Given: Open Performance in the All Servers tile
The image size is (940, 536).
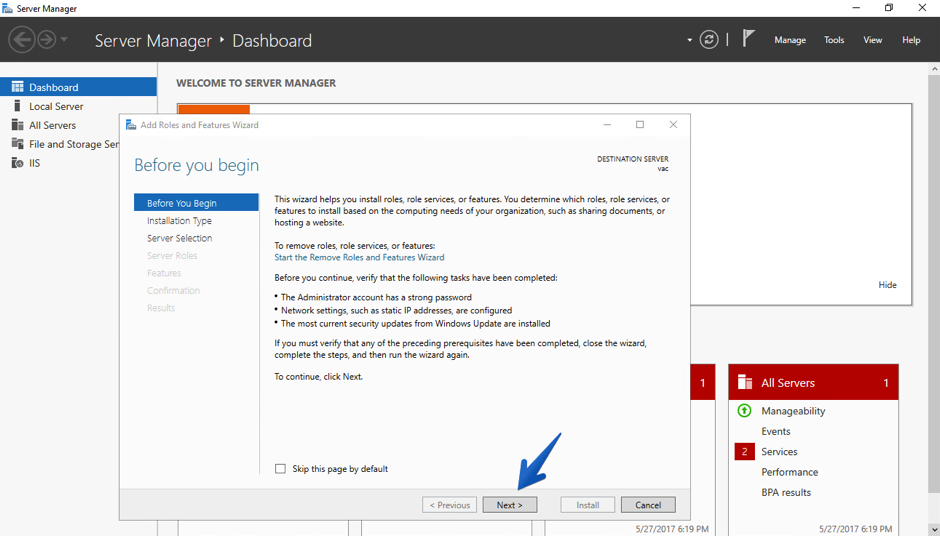Looking at the screenshot, I should [x=790, y=472].
